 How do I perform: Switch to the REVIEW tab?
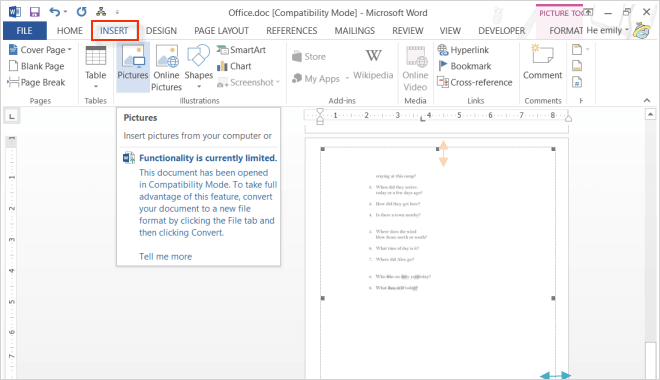[x=407, y=31]
